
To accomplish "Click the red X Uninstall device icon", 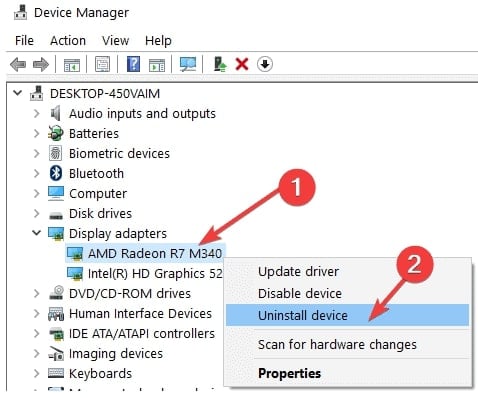I will 242,64.
